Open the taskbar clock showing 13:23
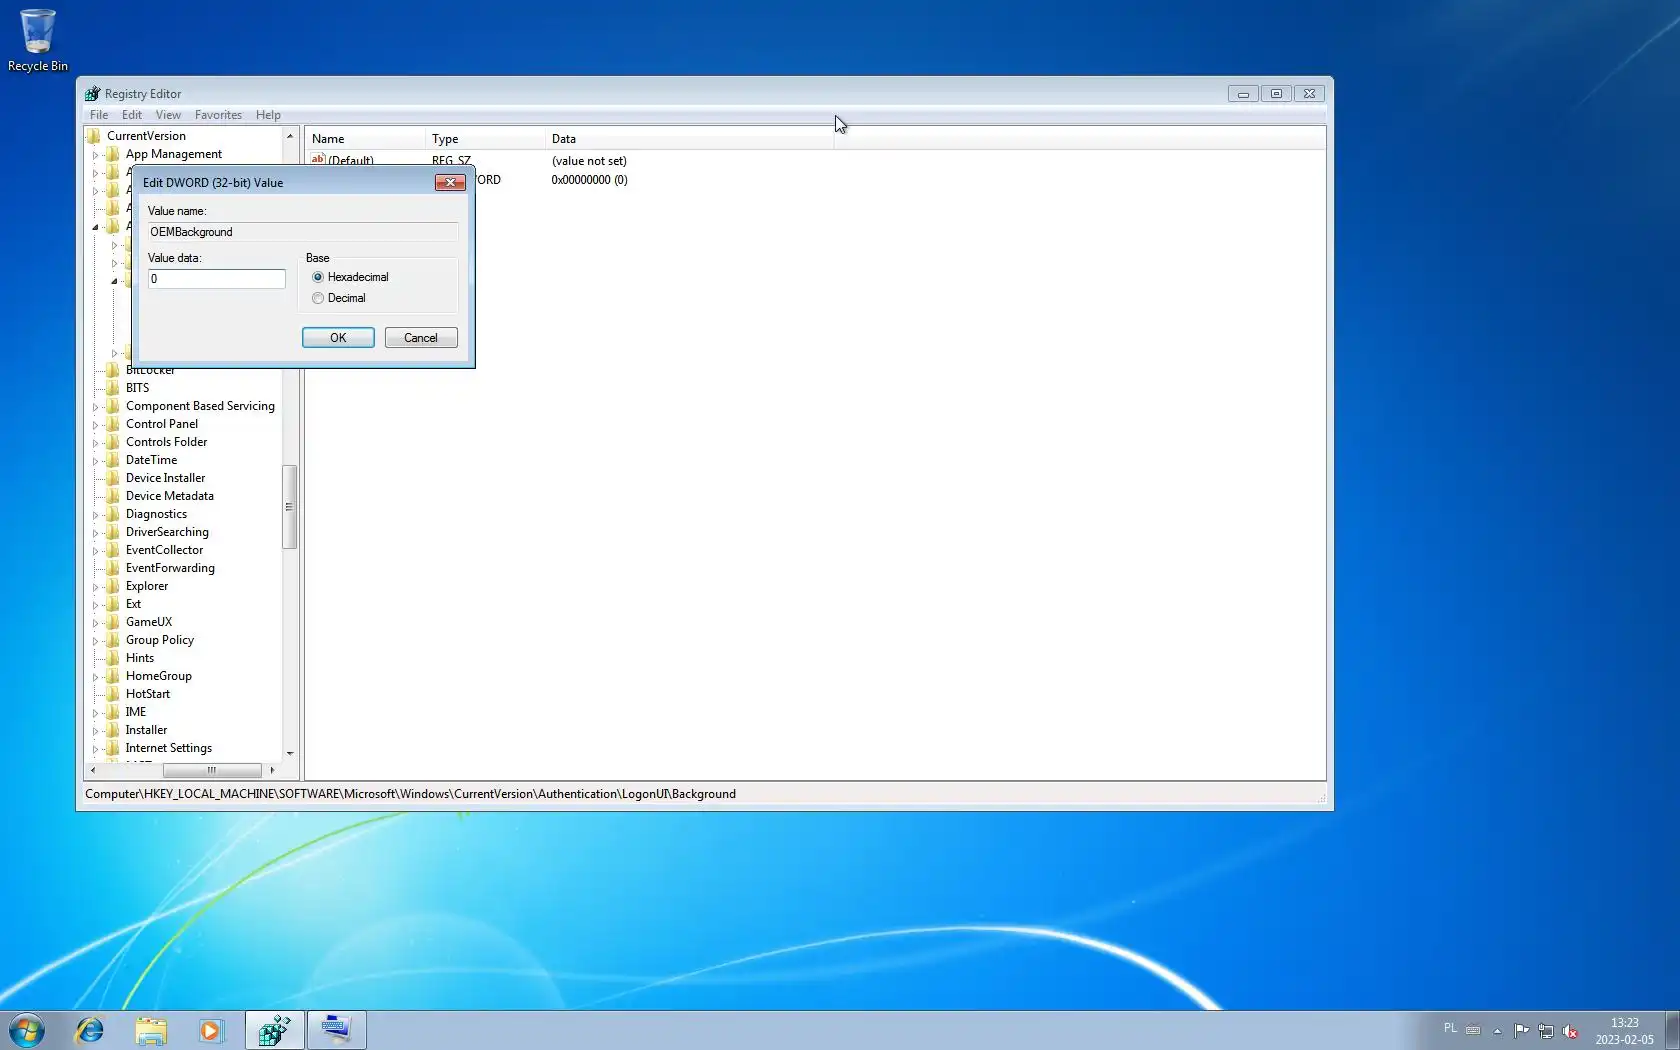 click(x=1624, y=1031)
